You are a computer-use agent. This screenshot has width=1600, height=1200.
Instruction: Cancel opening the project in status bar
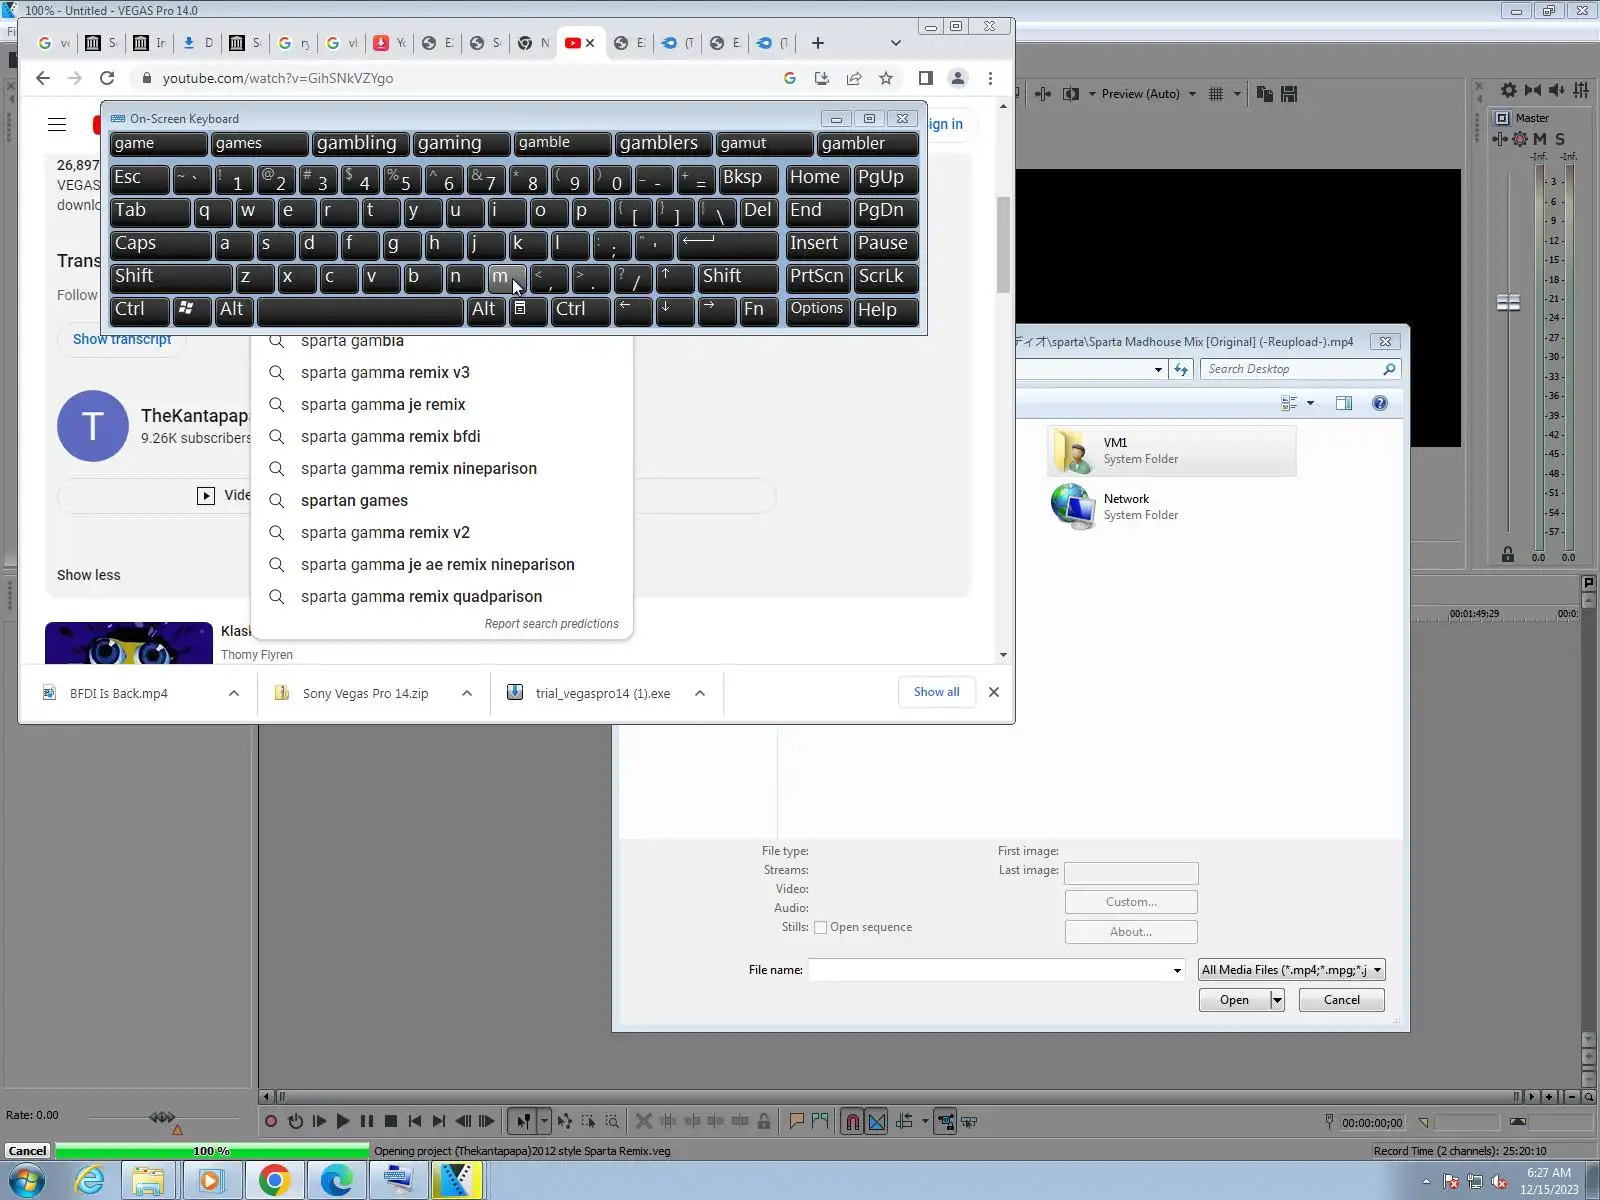(28, 1151)
